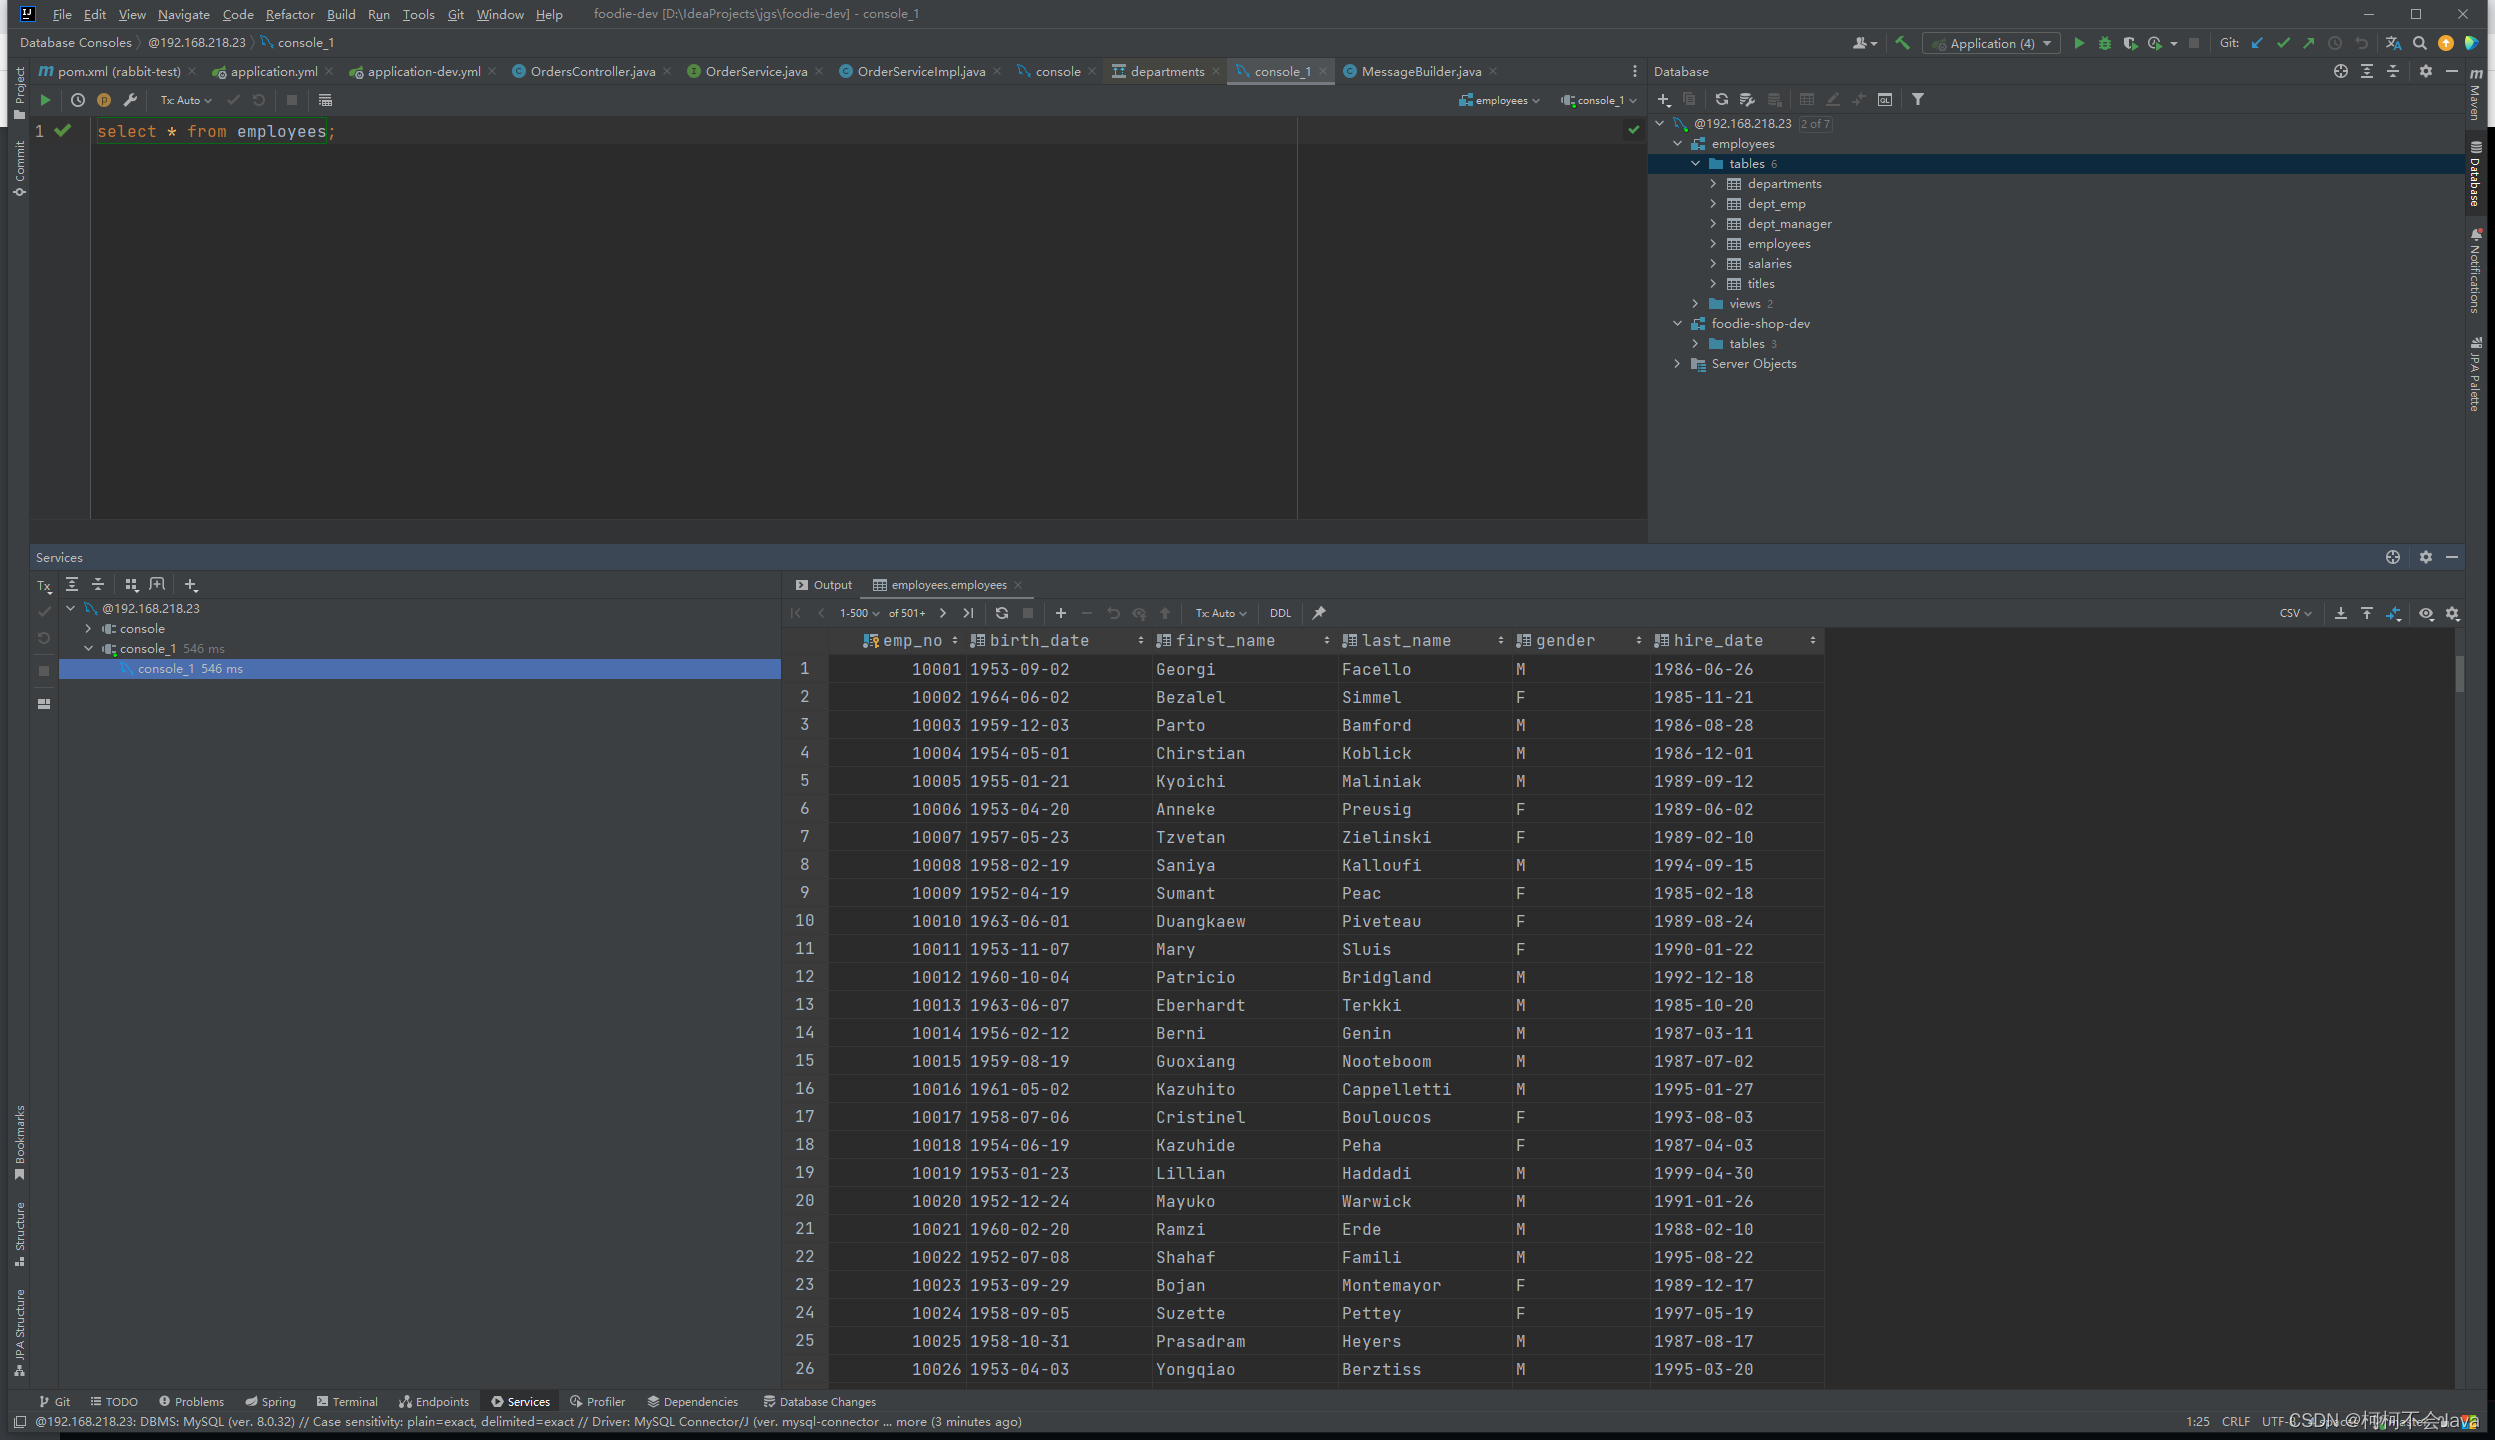
Task: Run Application with Coverage
Action: pyautogui.click(x=2130, y=43)
